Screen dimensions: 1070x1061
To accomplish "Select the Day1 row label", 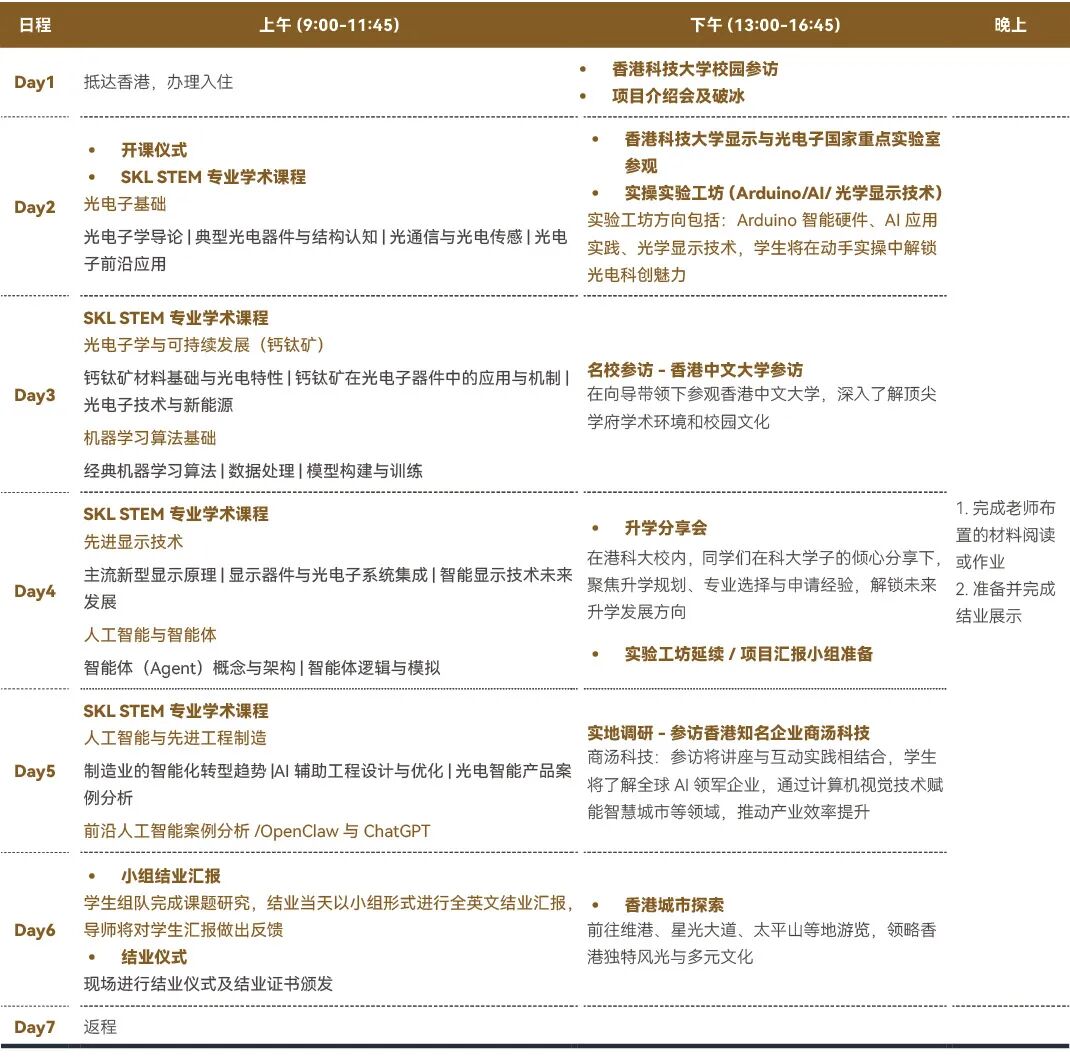I will tap(36, 83).
